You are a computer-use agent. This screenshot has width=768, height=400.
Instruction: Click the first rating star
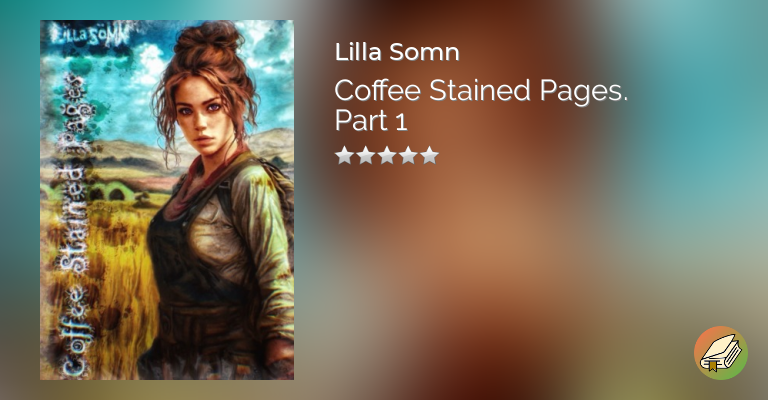(344, 155)
